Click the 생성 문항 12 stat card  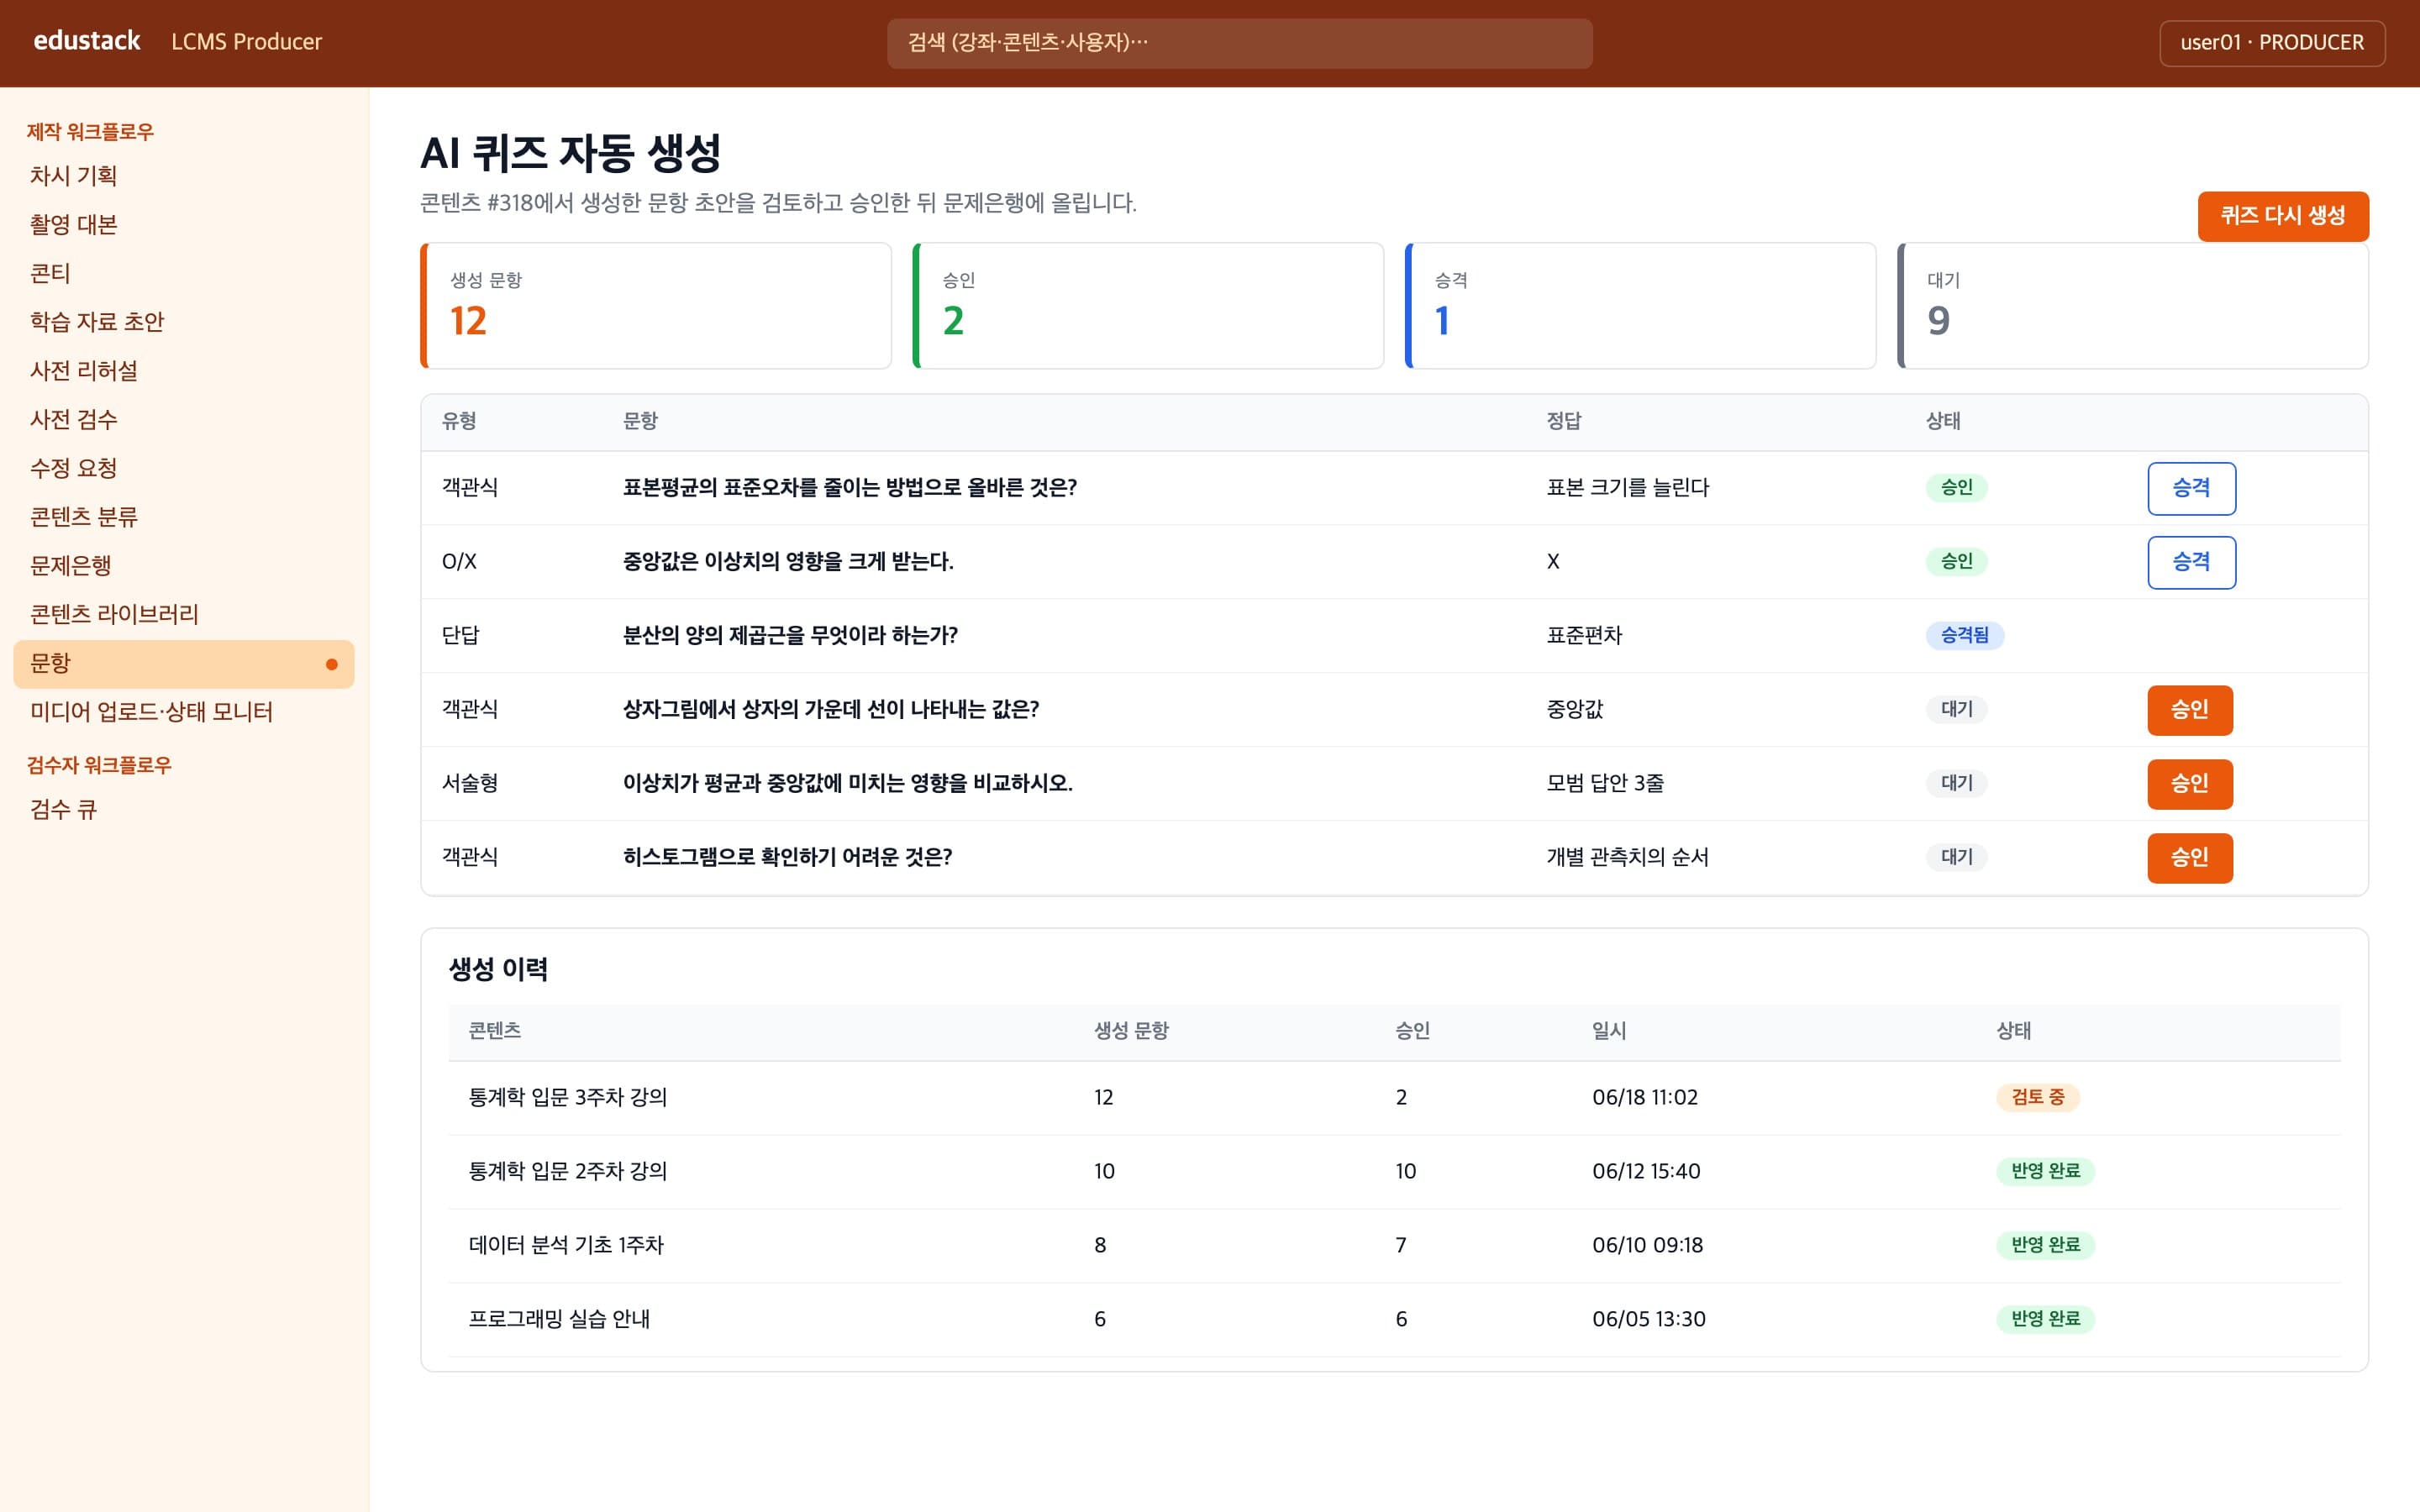click(x=656, y=306)
